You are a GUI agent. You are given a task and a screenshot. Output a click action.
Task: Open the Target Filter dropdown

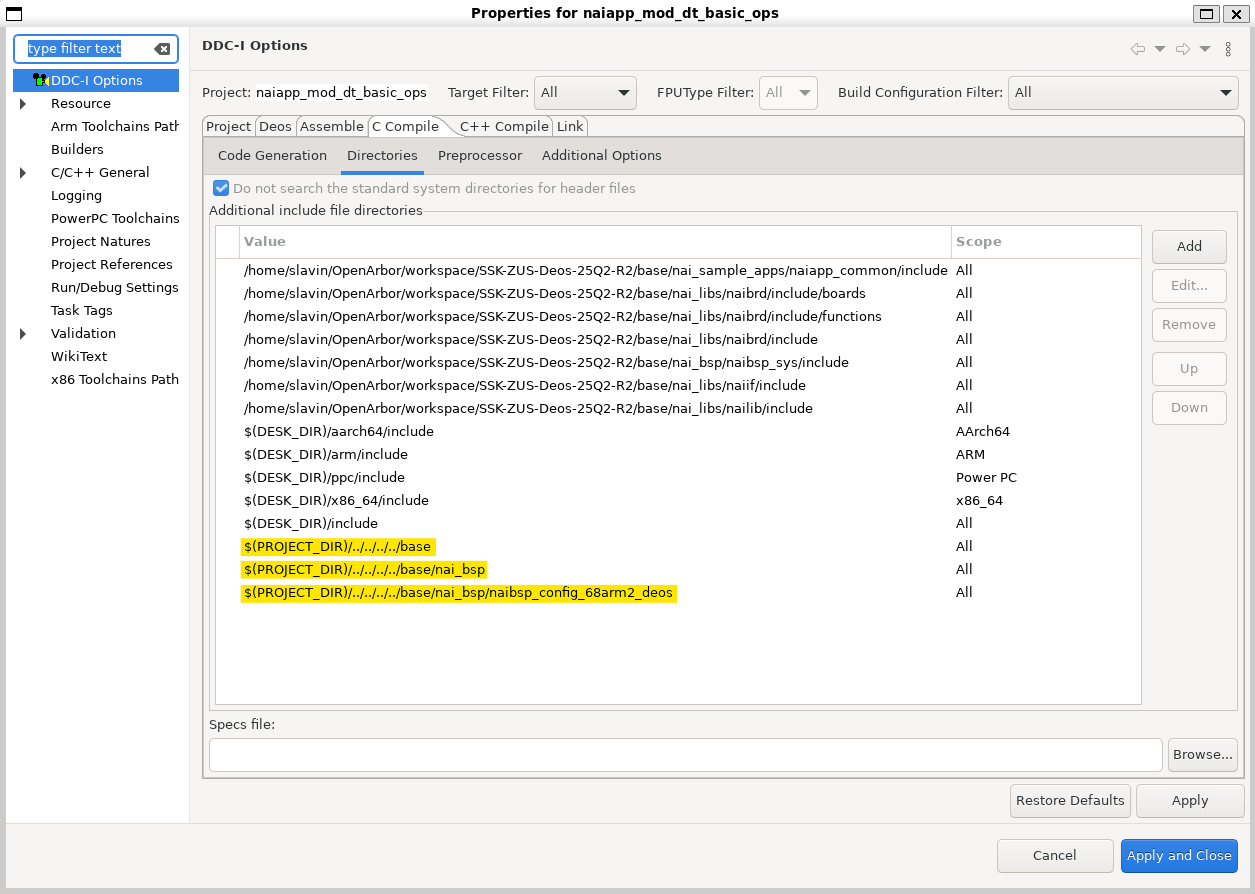point(585,92)
